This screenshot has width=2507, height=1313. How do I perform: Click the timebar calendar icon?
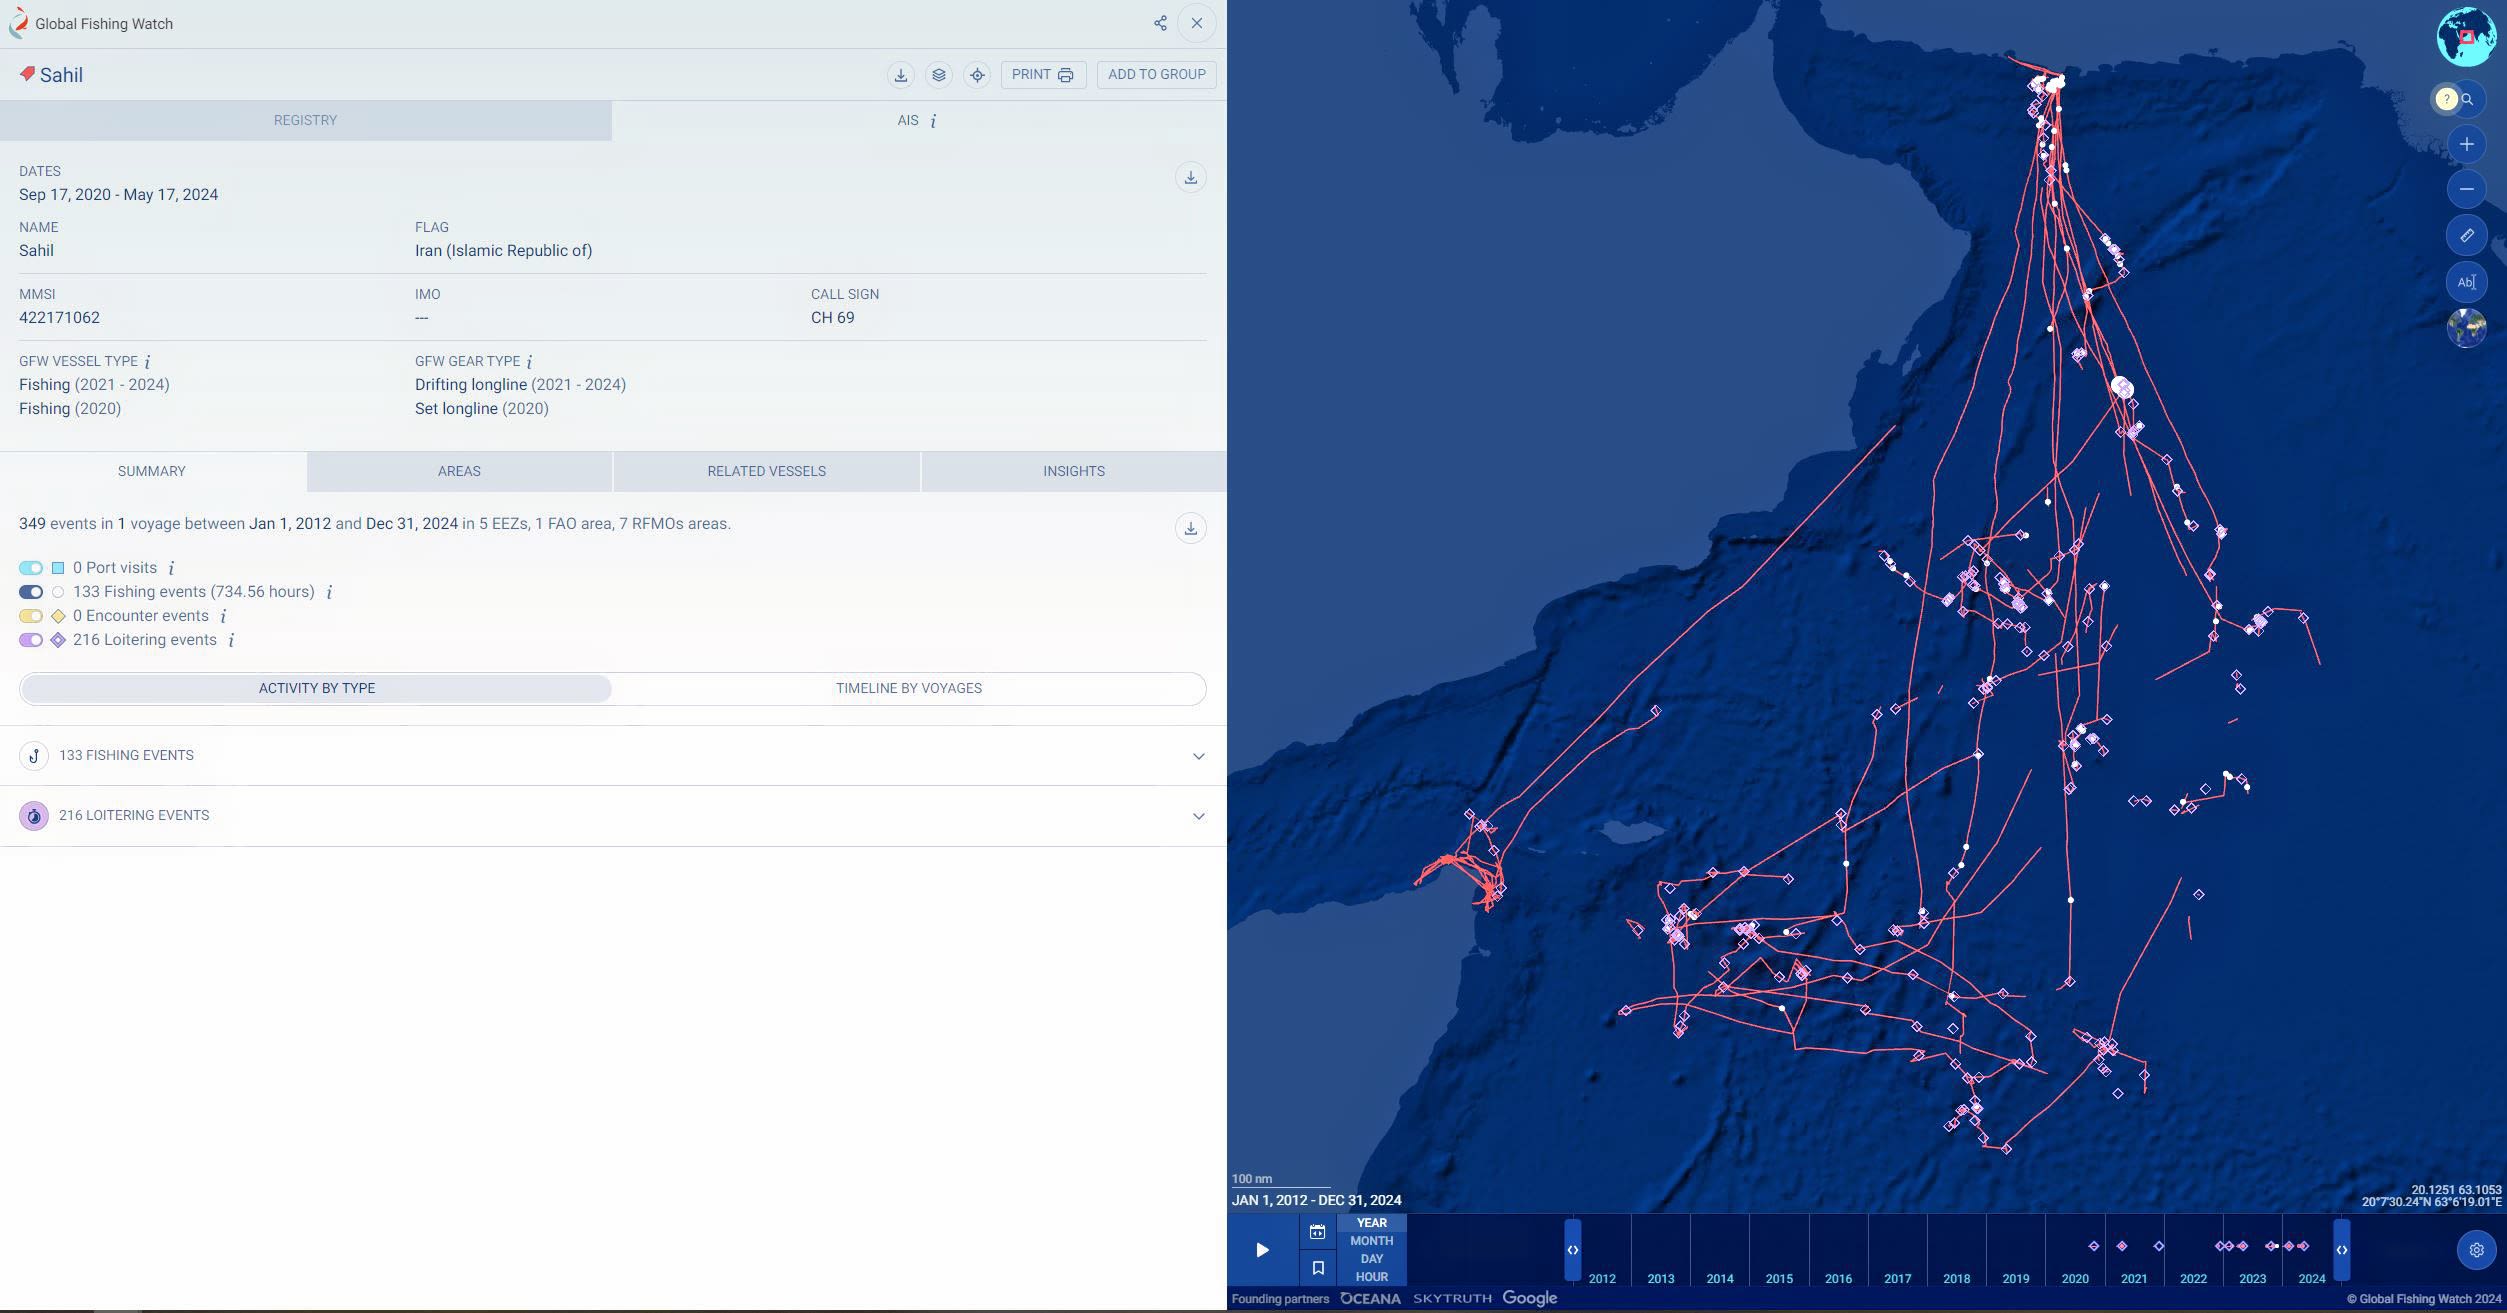tap(1317, 1232)
